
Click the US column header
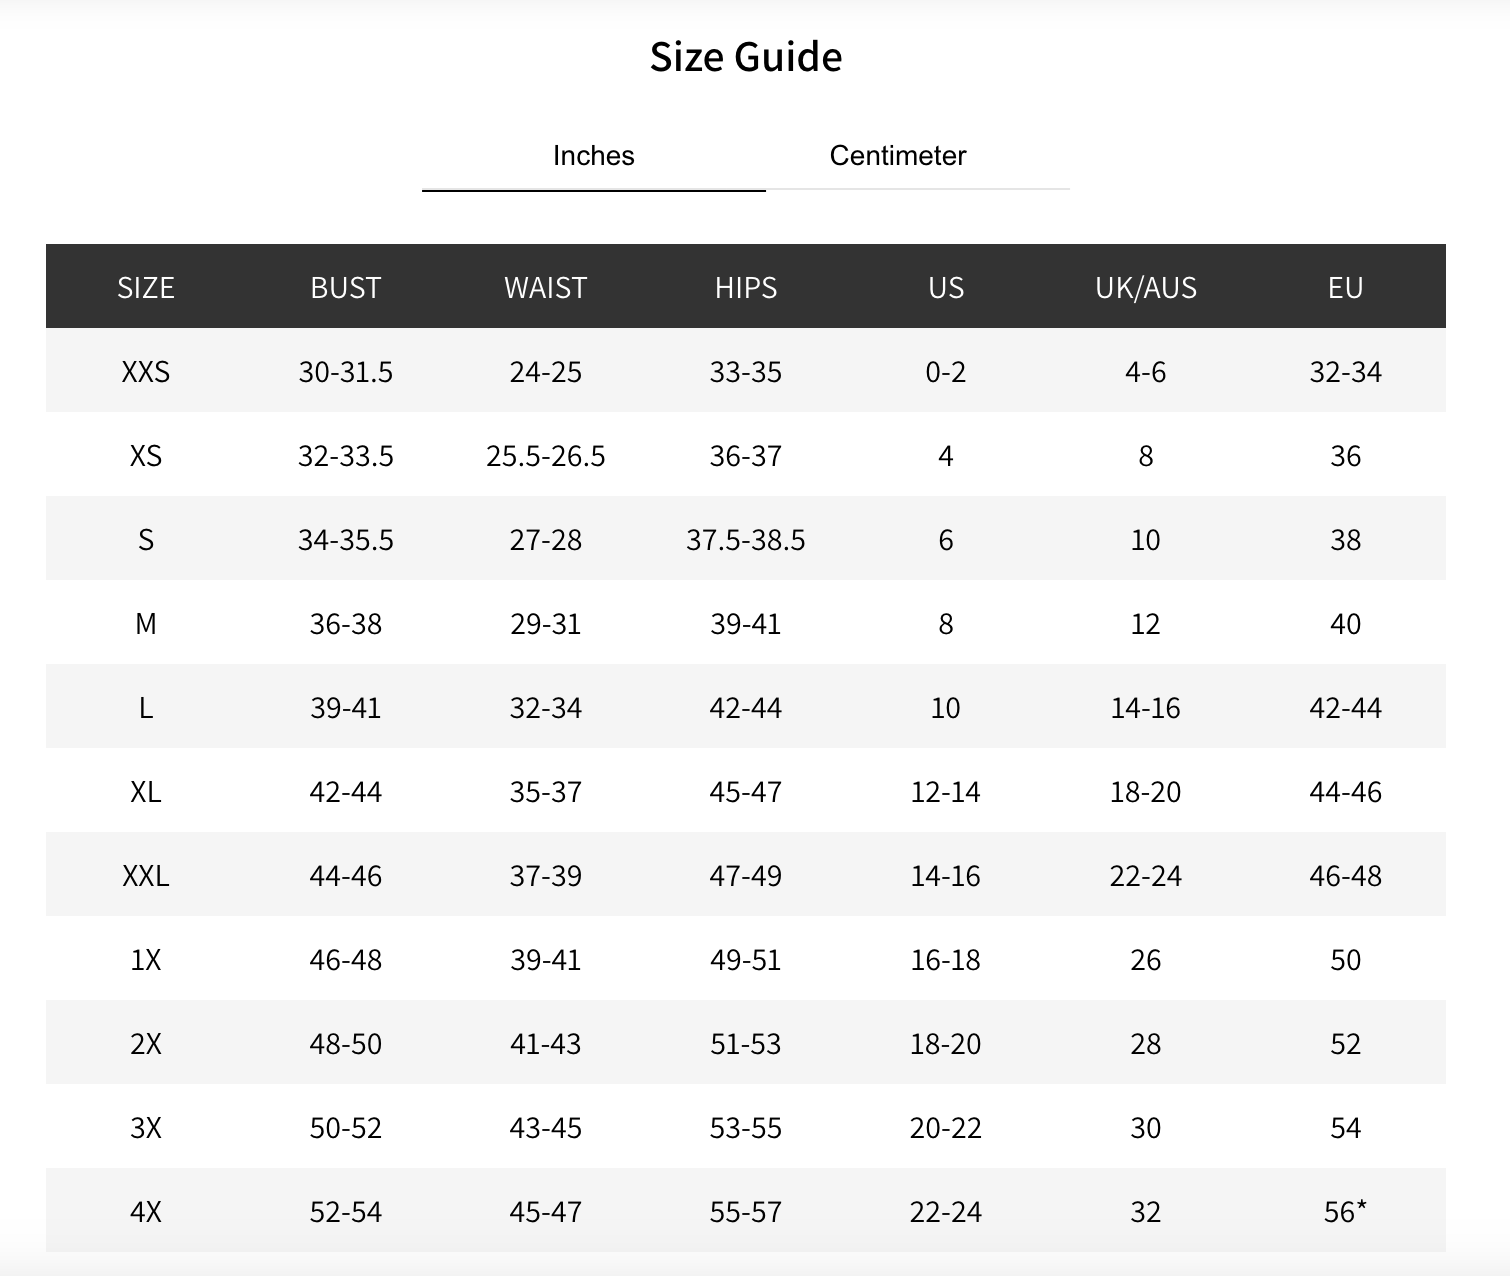946,288
